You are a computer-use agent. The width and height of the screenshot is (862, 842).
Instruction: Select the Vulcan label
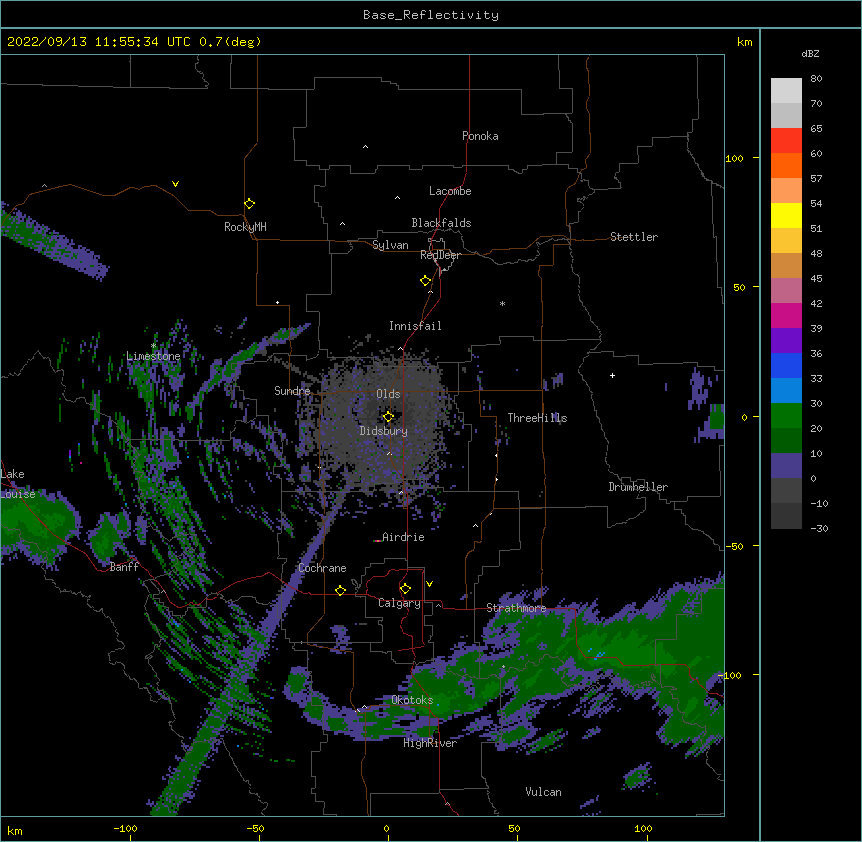[x=543, y=792]
